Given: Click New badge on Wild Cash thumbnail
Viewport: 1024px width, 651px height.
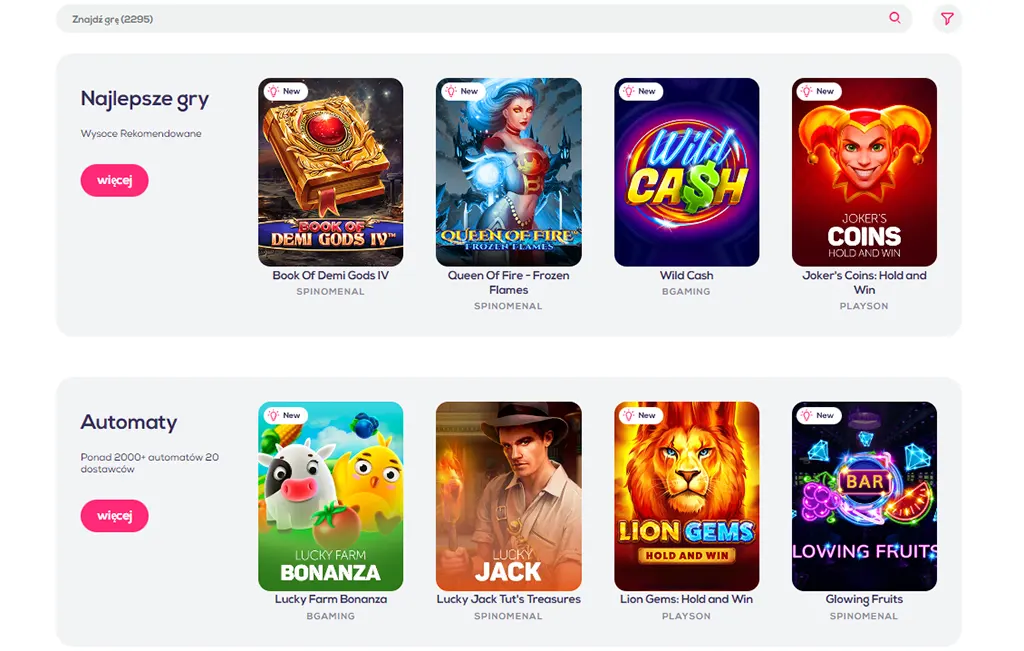Looking at the screenshot, I should [x=641, y=91].
